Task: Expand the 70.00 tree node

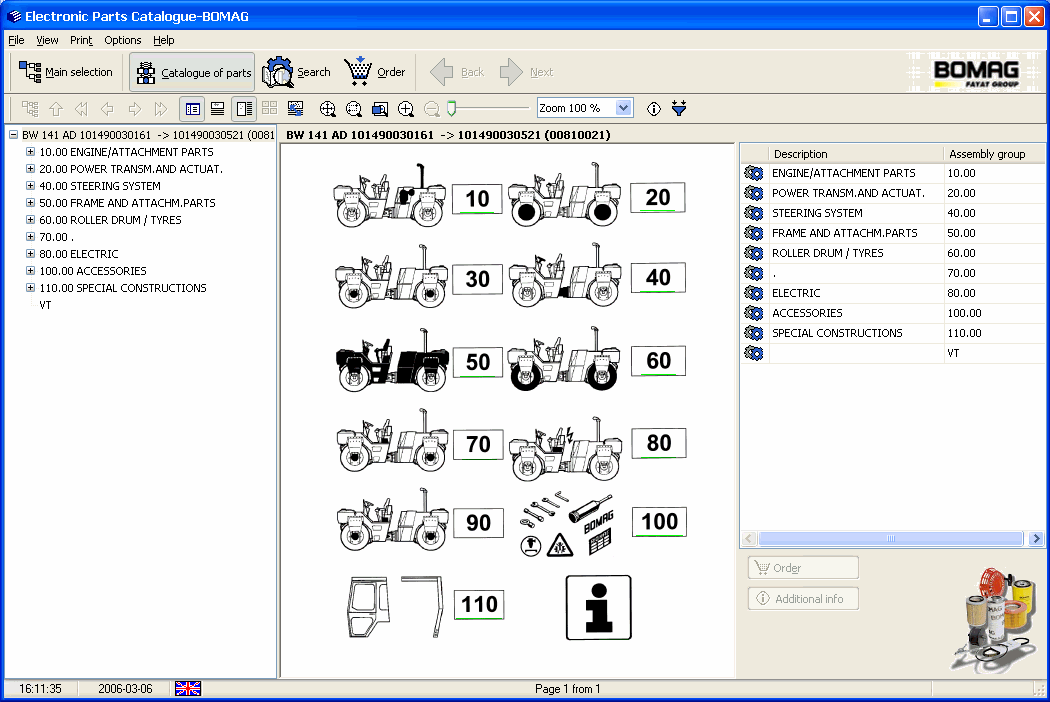Action: [x=30, y=236]
